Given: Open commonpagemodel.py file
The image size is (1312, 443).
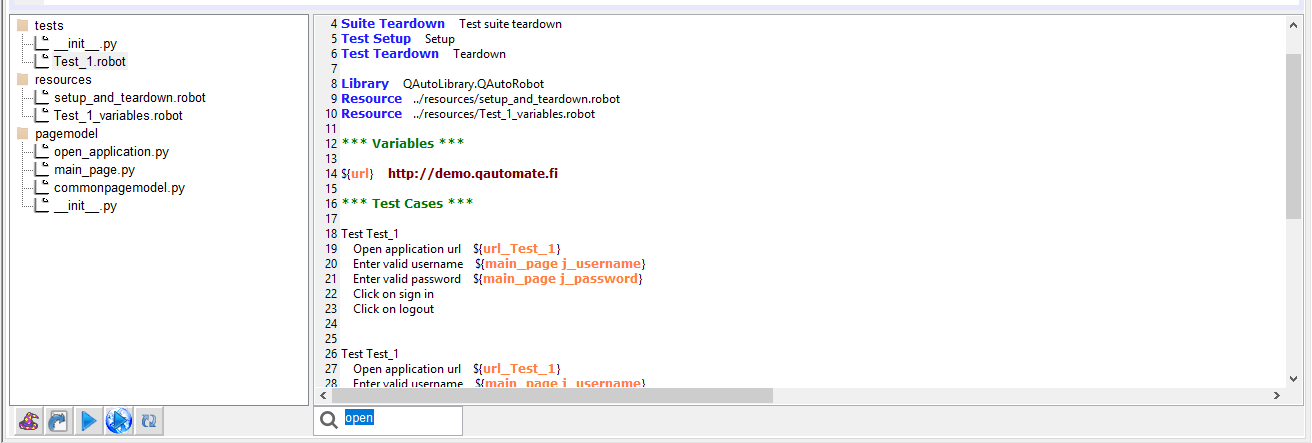Looking at the screenshot, I should tap(119, 187).
